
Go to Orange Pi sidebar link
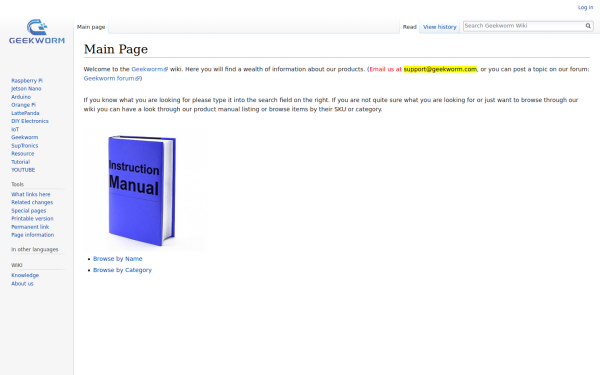pyautogui.click(x=23, y=105)
